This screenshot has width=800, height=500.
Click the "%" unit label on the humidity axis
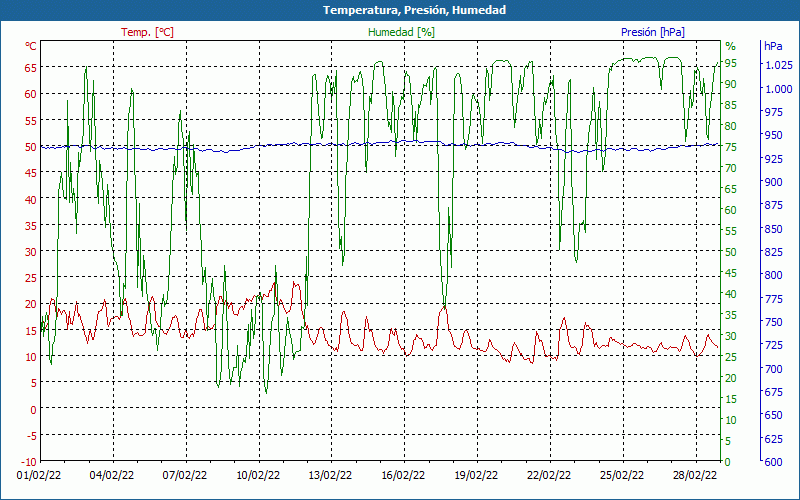[731, 46]
